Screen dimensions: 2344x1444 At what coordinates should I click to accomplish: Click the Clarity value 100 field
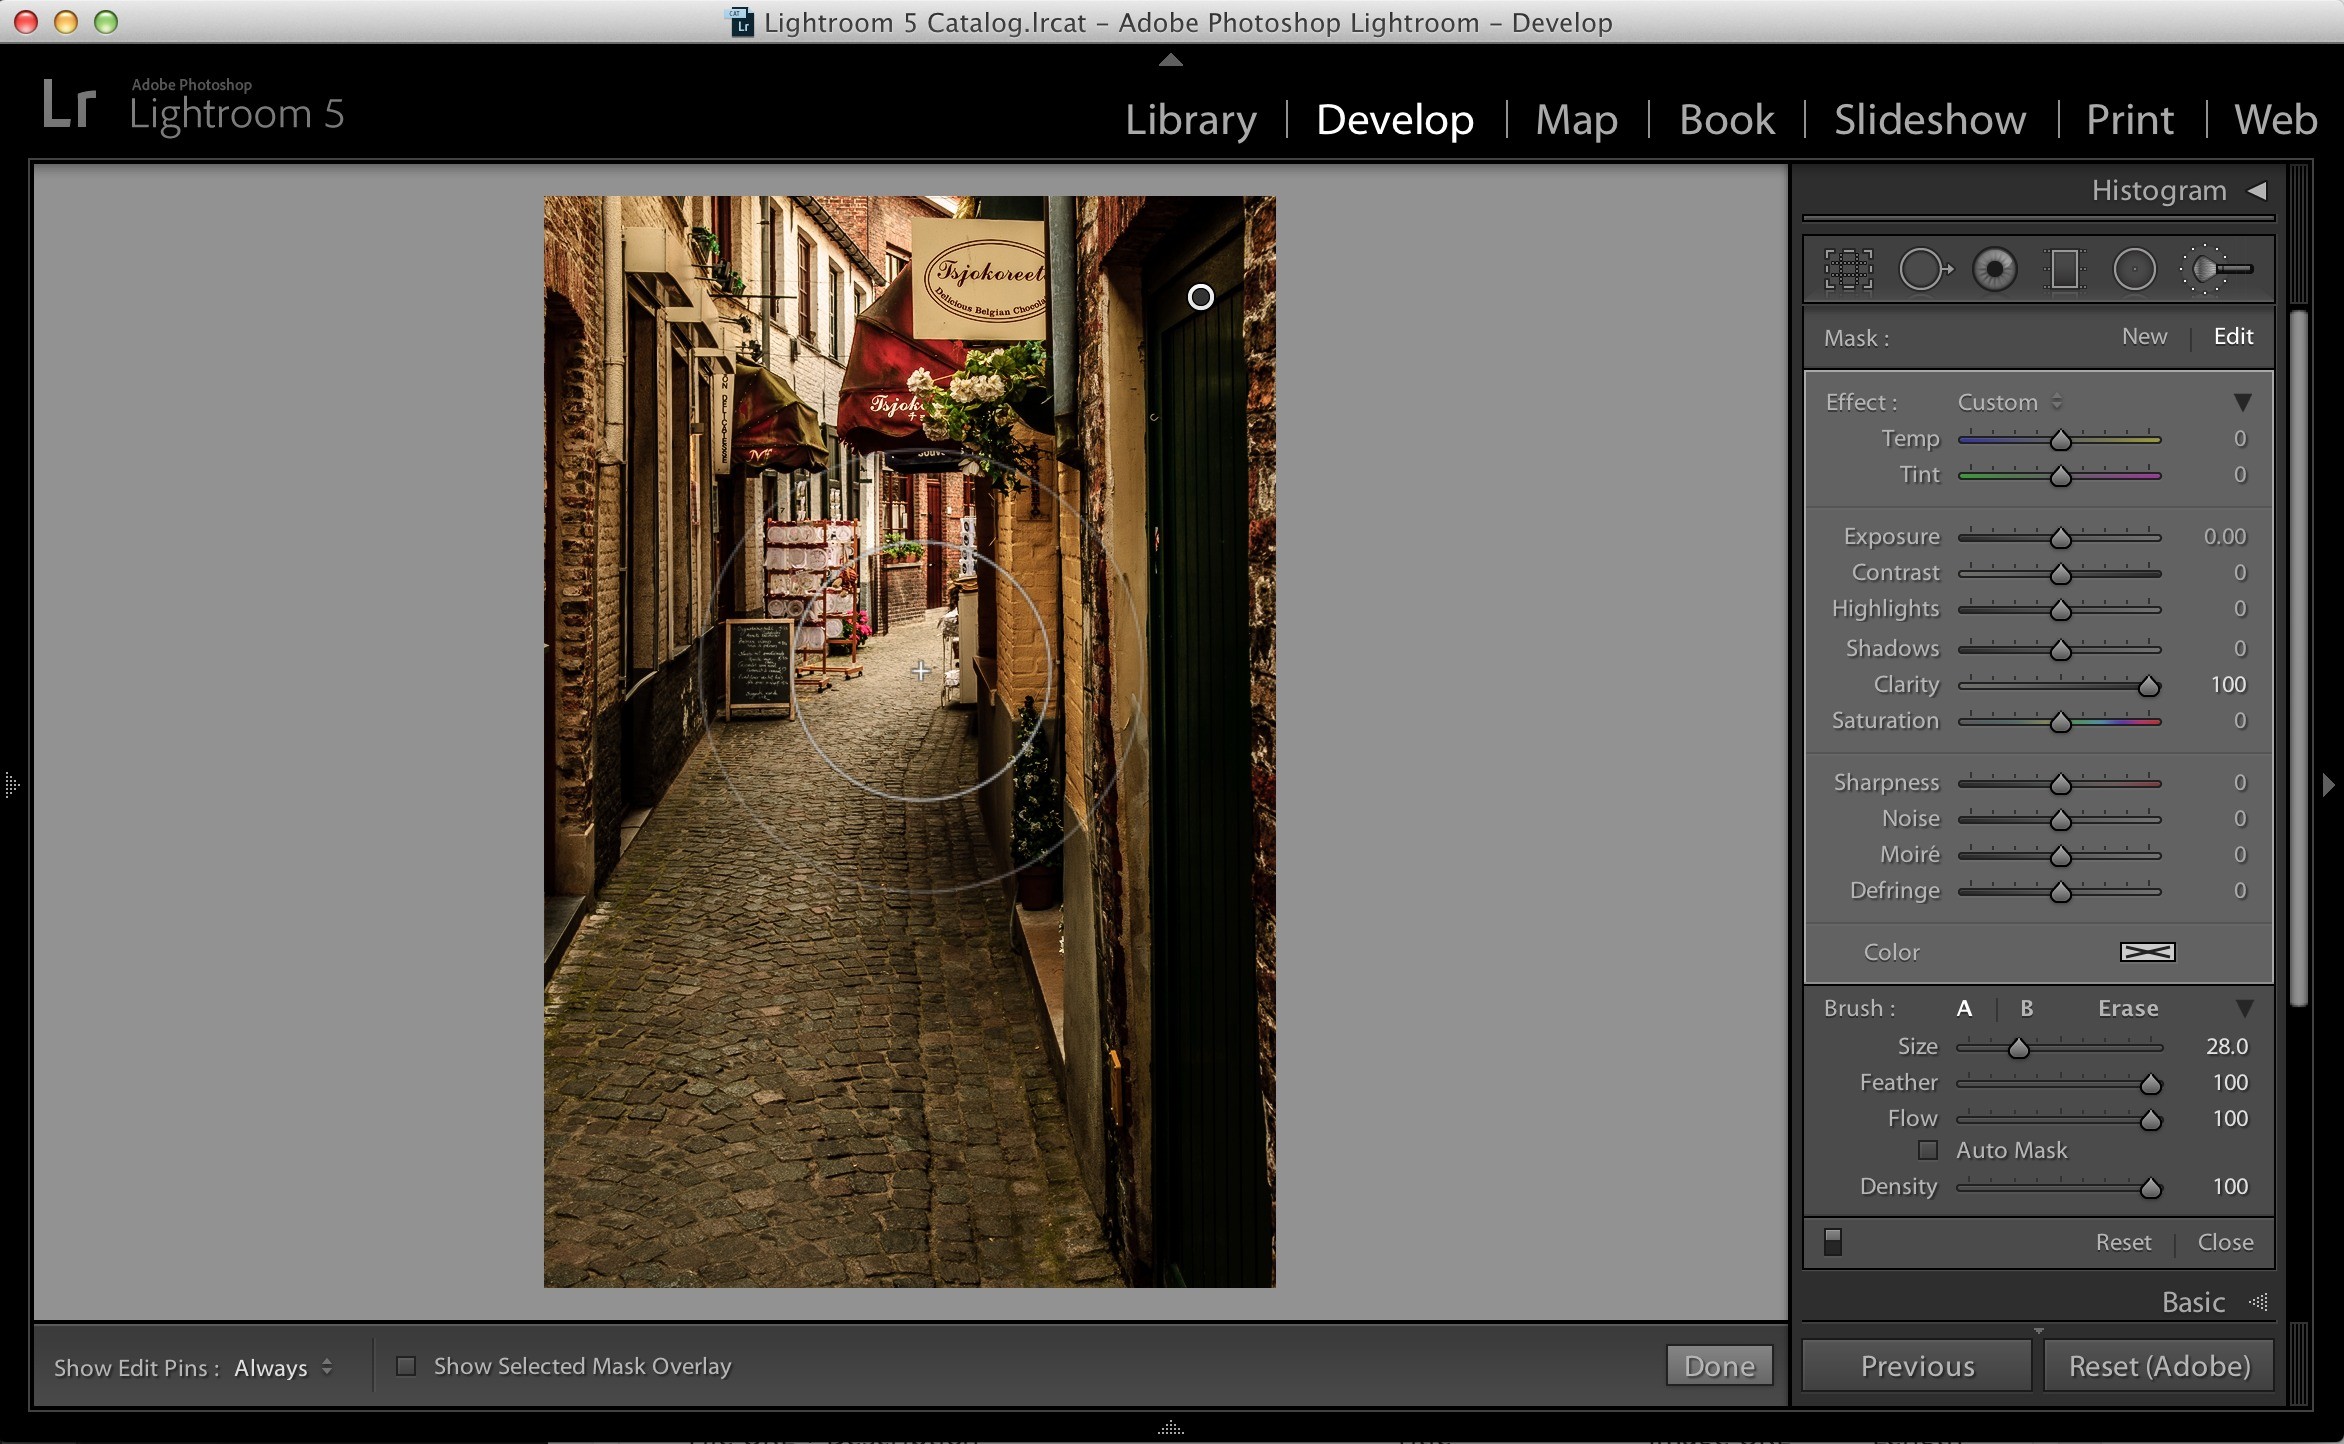[2228, 684]
